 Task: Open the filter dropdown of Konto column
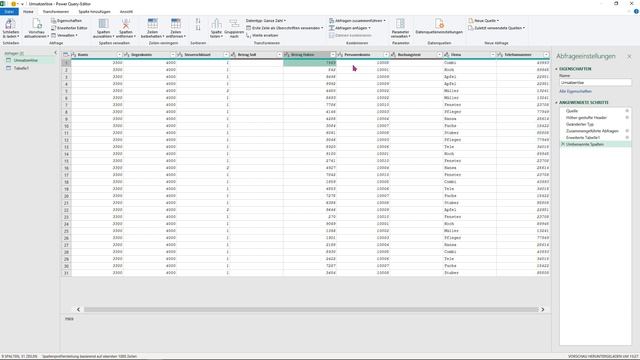[x=120, y=55]
